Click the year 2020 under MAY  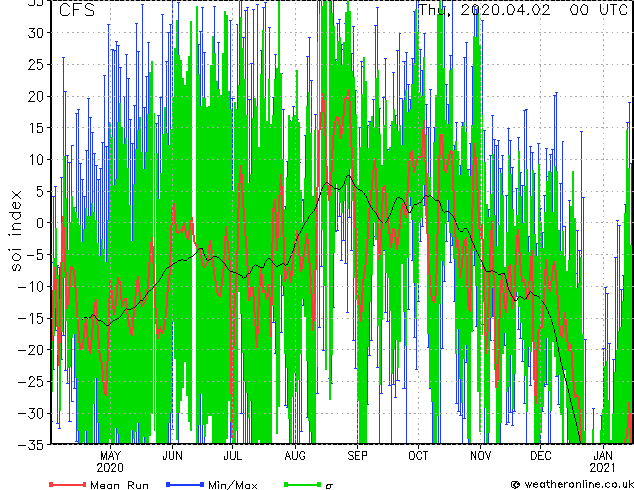tap(110, 468)
